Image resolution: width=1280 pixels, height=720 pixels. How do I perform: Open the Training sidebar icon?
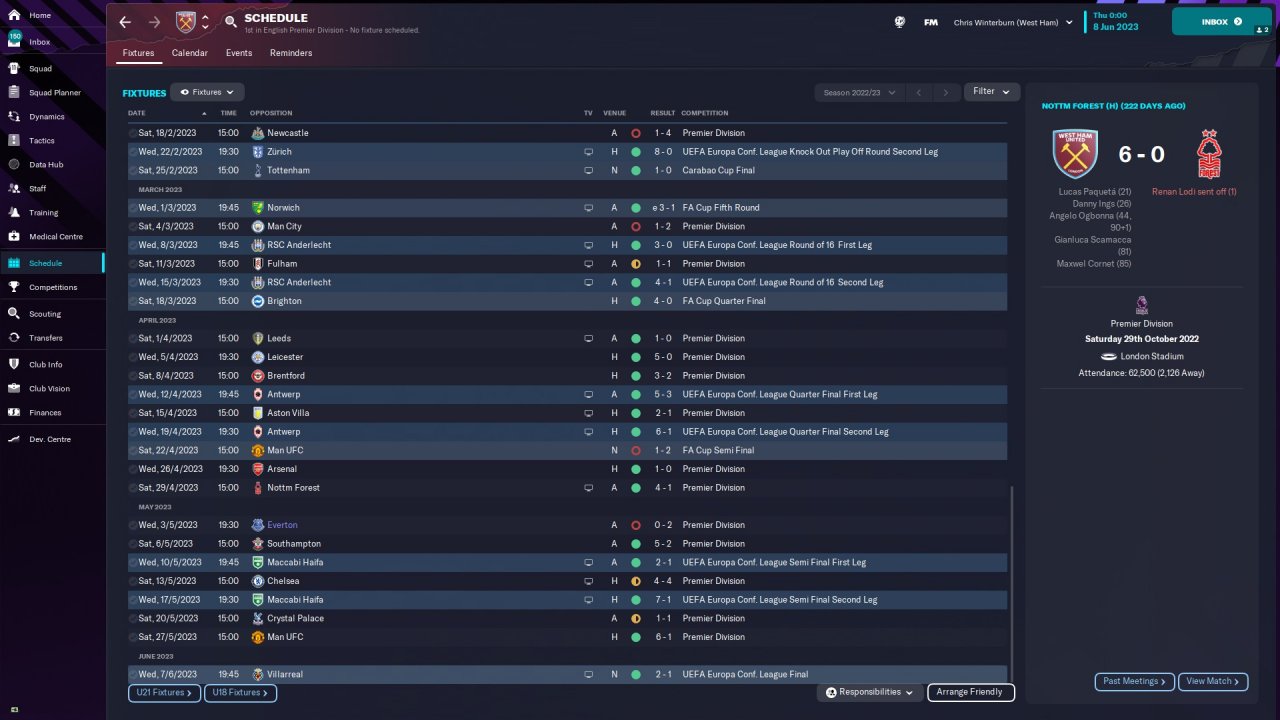click(x=14, y=213)
